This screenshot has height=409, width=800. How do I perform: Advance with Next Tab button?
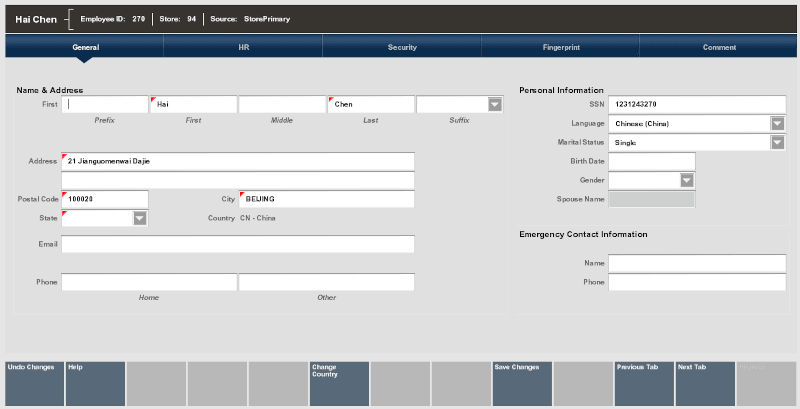coord(705,384)
